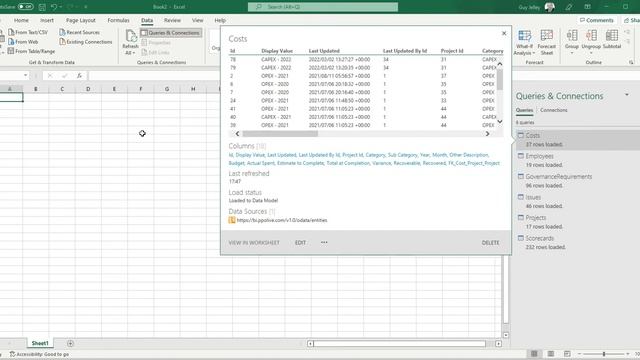Open the Review ribbon tab
This screenshot has height=360, width=640.
(172, 20)
